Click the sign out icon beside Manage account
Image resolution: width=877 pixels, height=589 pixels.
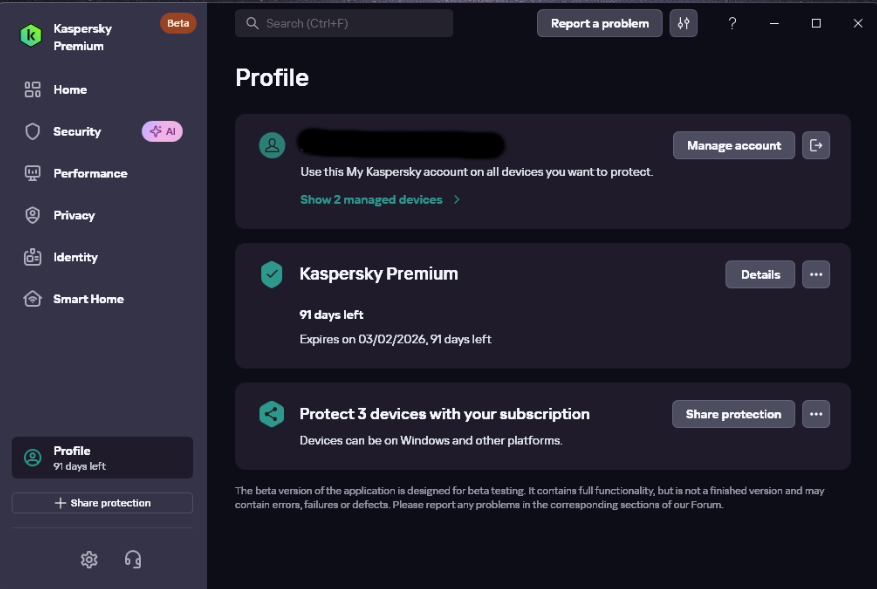click(815, 145)
